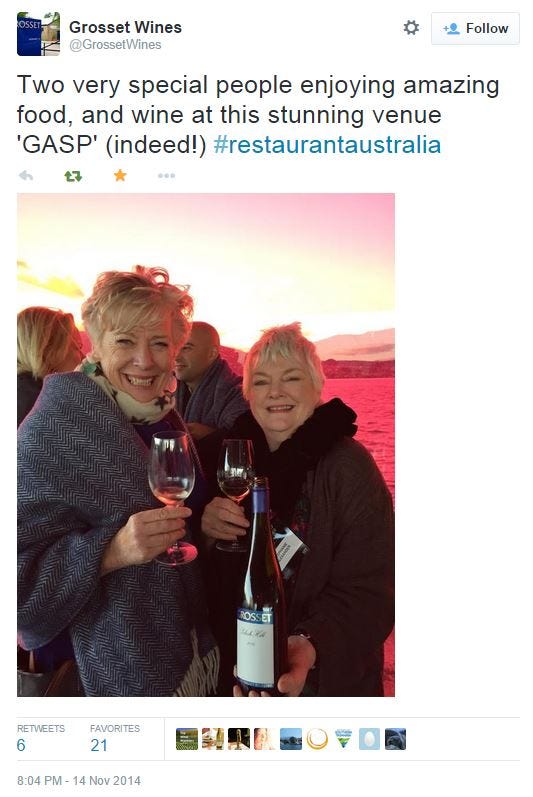Open the golden ring avatar profile
Screen dimensions: 533x797
[x=317, y=739]
